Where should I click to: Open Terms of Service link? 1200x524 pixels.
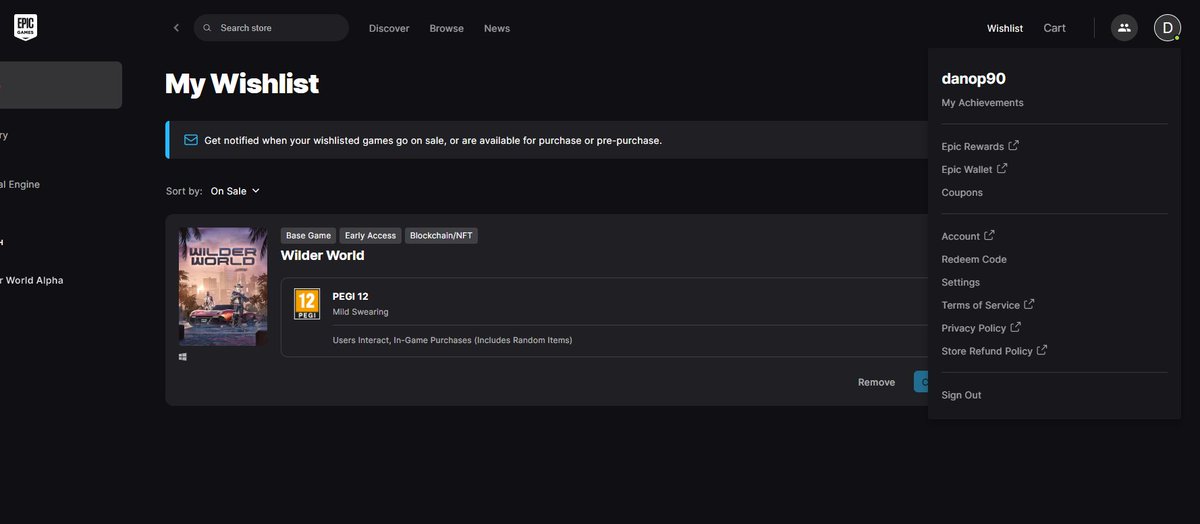(x=981, y=306)
